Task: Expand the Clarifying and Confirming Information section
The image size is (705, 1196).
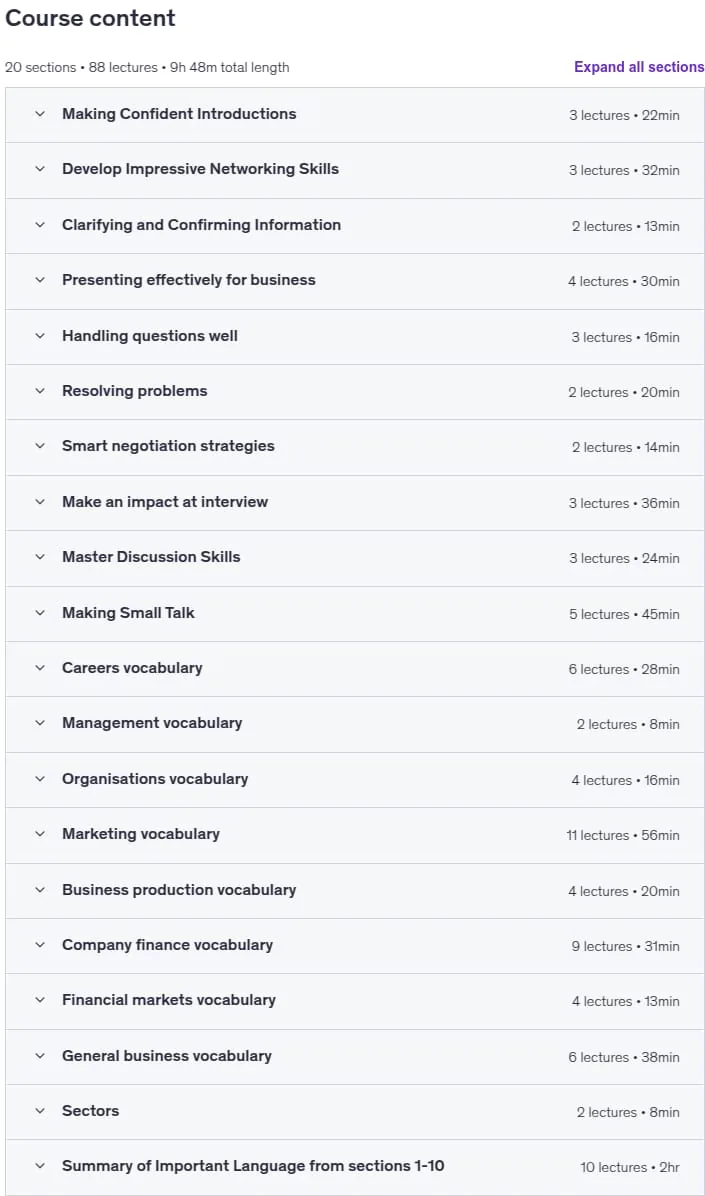Action: tap(355, 226)
